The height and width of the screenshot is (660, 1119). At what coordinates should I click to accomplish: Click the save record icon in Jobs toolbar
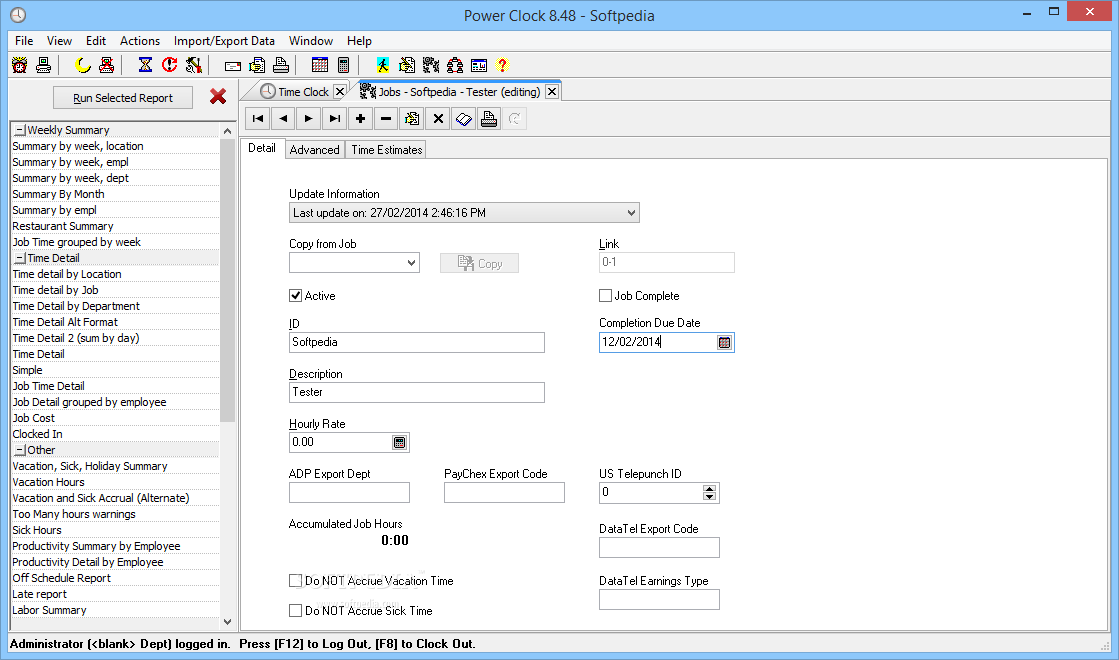click(x=412, y=118)
